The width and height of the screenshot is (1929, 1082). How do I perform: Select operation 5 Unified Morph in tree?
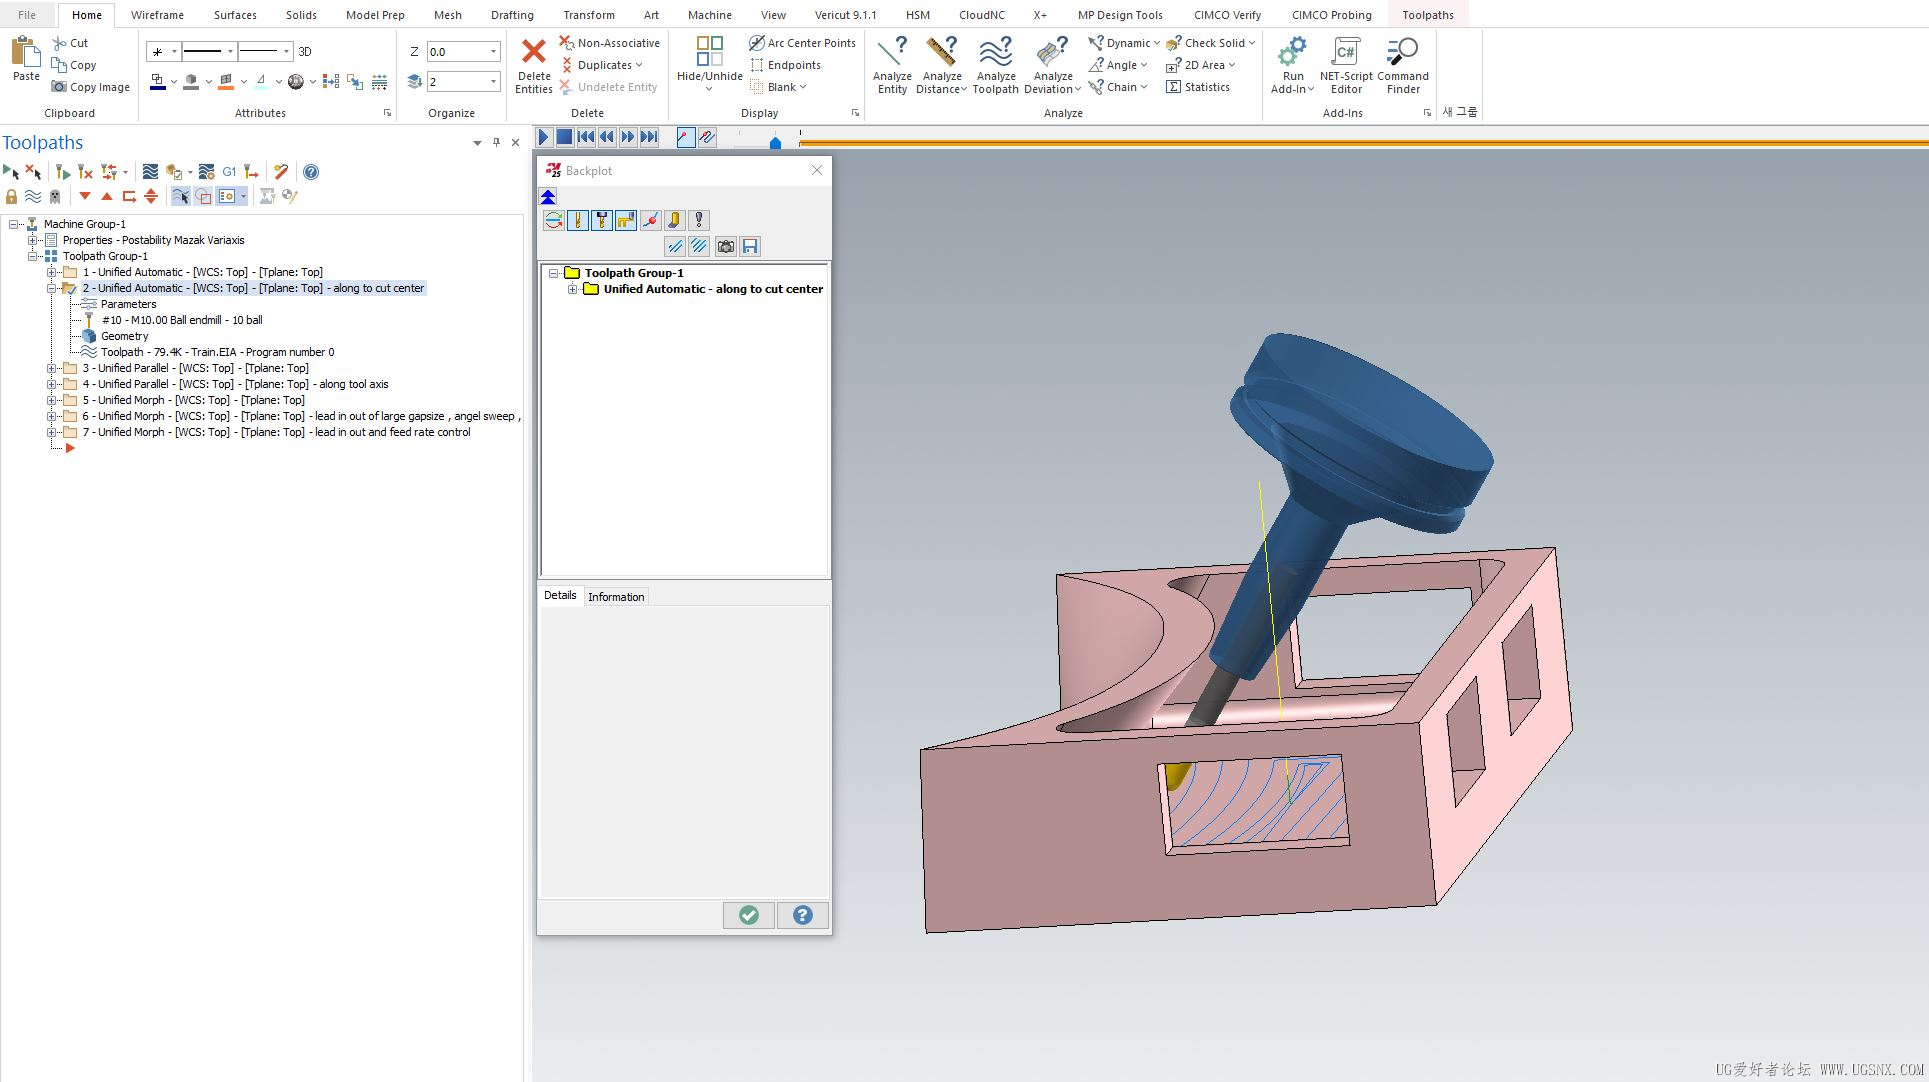[193, 400]
